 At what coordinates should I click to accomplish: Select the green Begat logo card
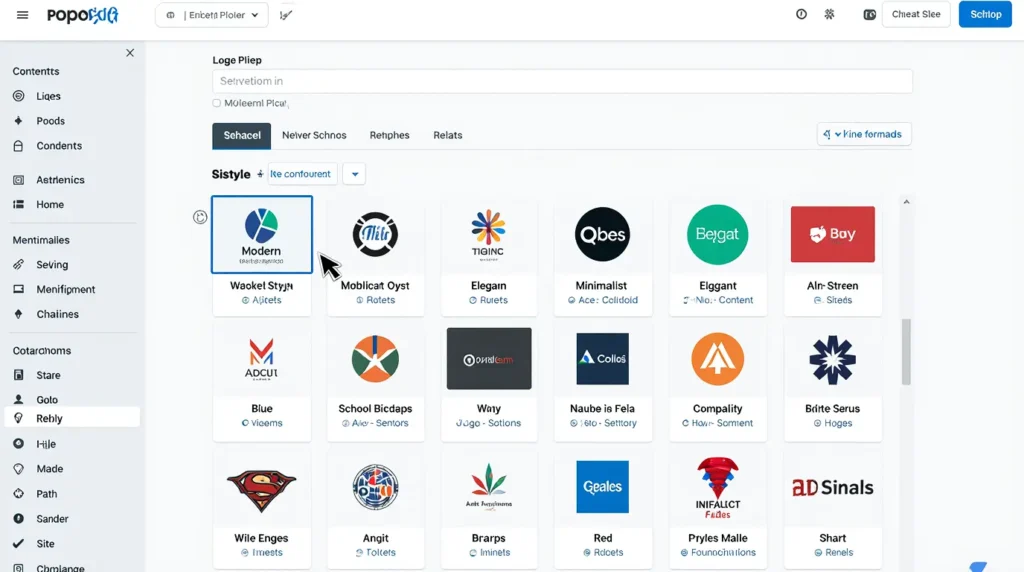click(717, 257)
